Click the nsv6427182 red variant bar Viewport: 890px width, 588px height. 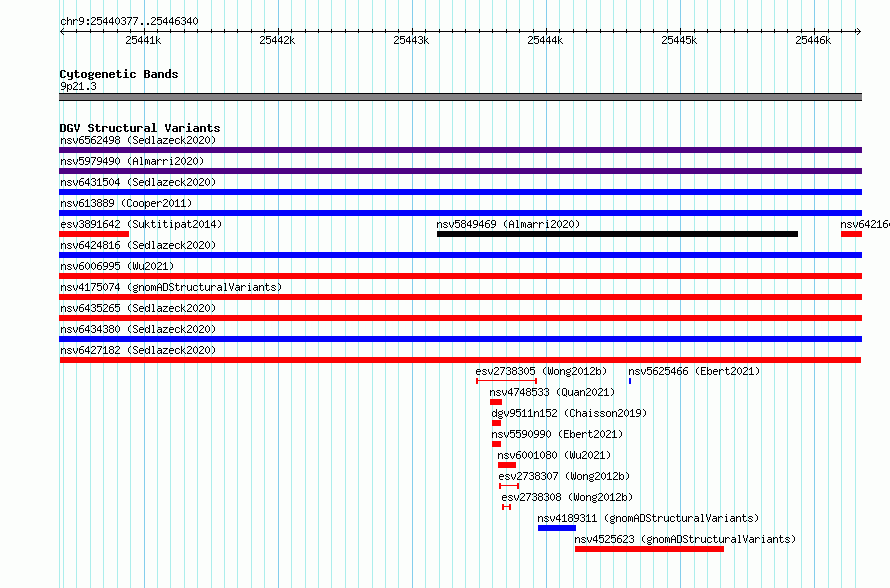coord(460,360)
